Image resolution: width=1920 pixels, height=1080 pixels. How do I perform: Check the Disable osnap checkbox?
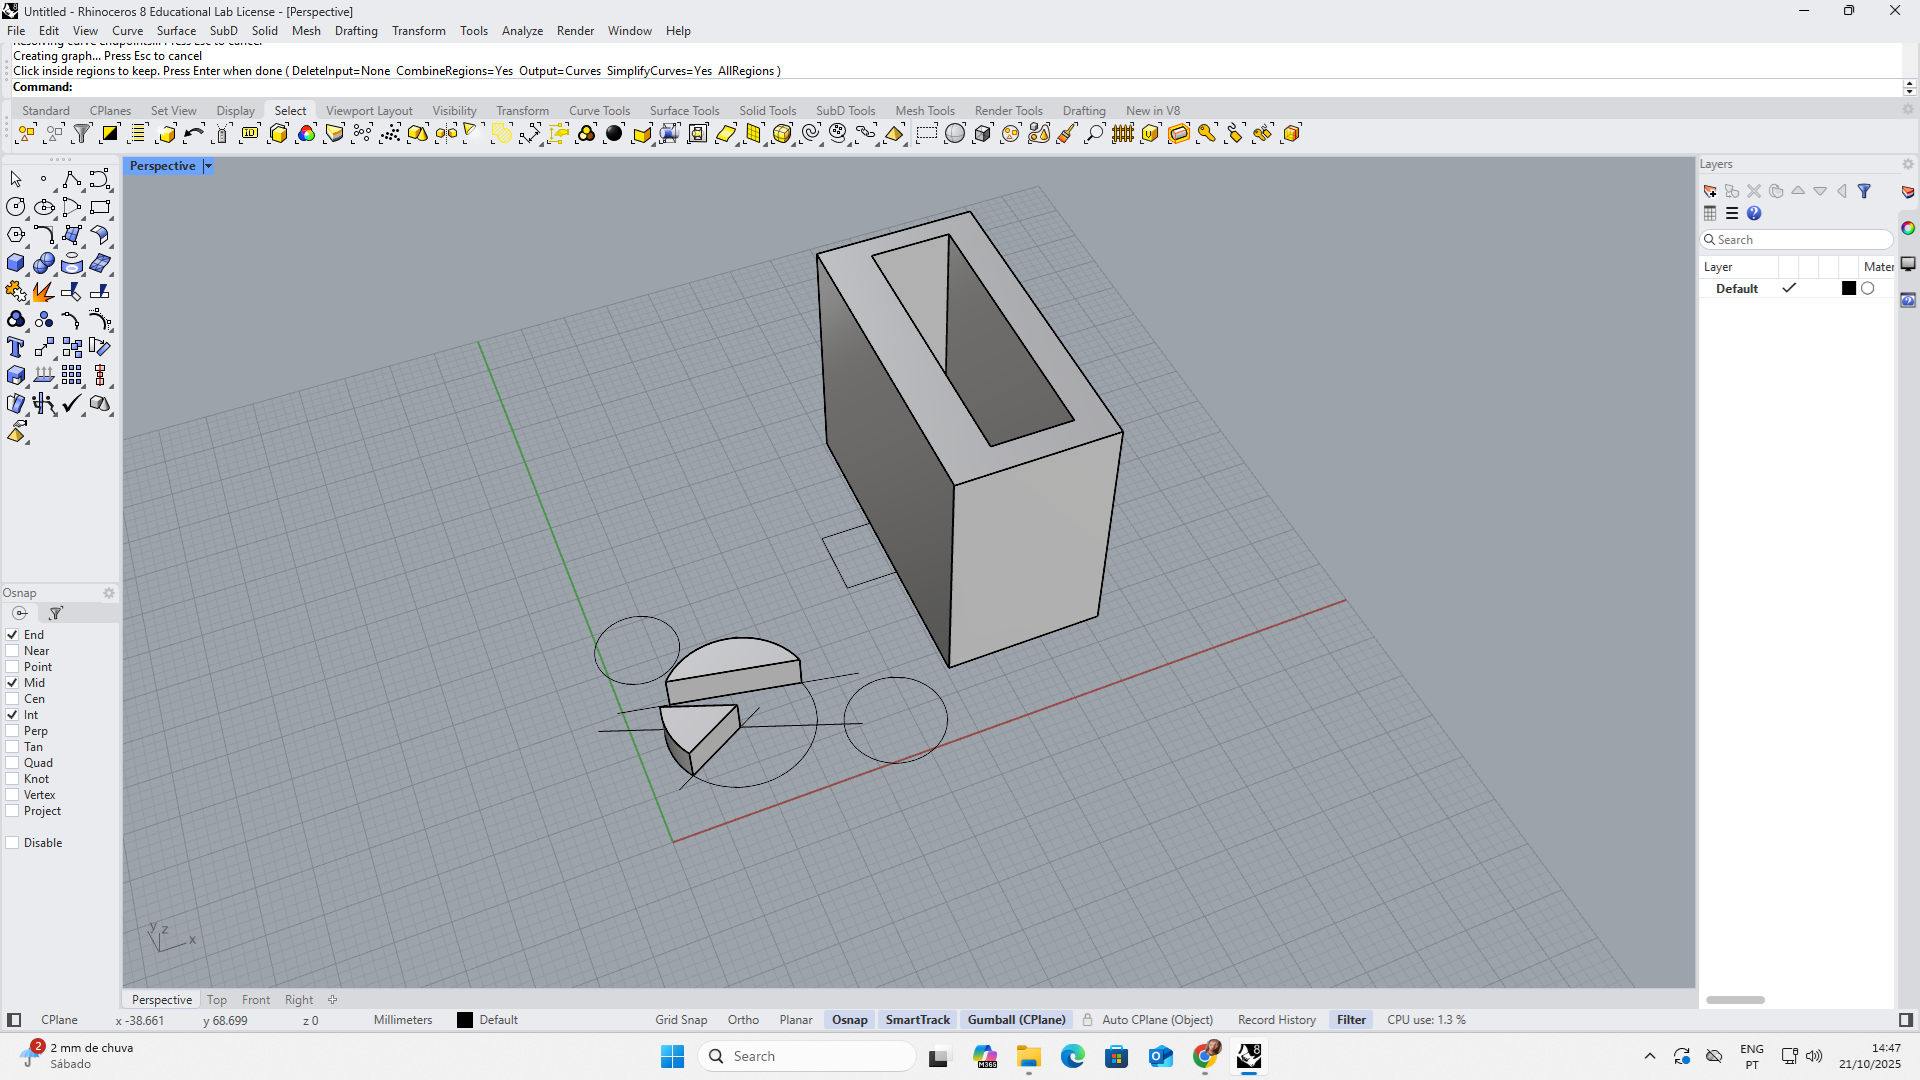13,843
